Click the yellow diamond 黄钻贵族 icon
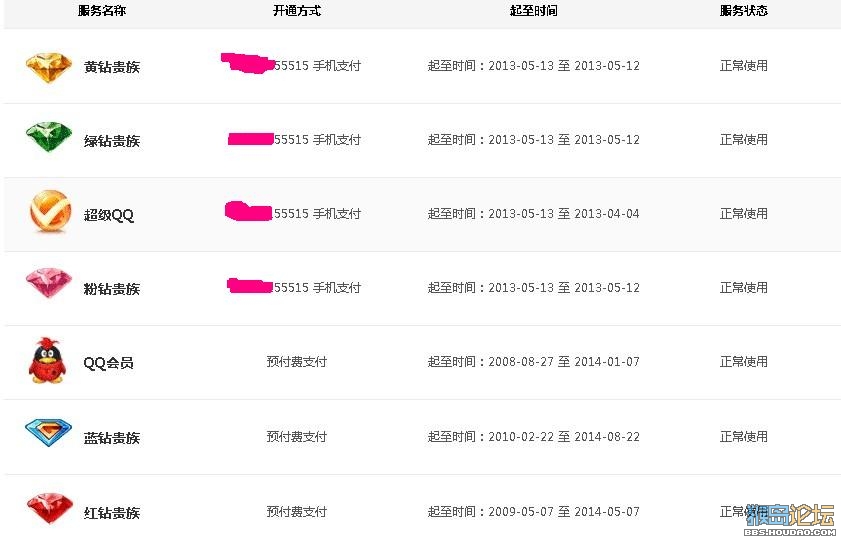This screenshot has height=541, width=841. coord(49,67)
